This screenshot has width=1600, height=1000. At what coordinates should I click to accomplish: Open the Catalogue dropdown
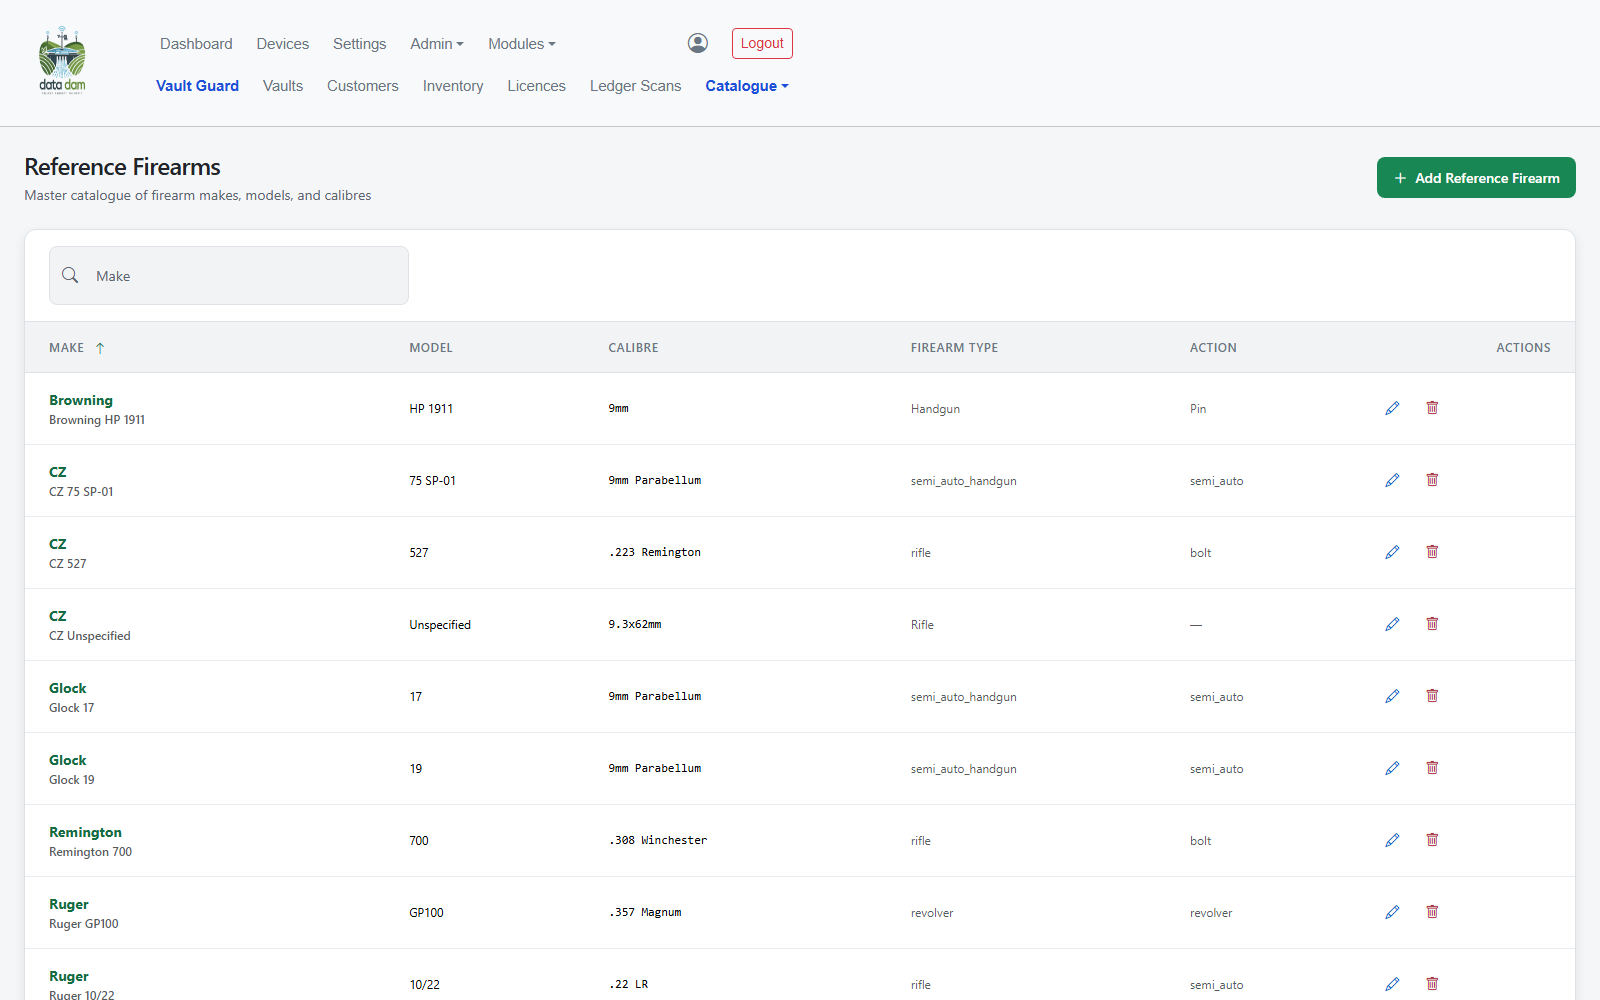coord(747,86)
